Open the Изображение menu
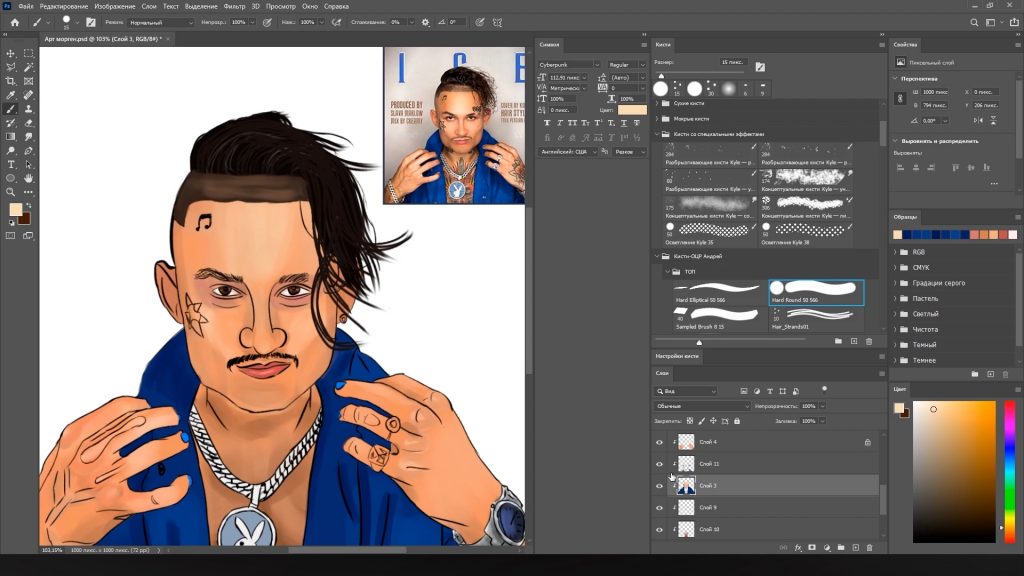 coord(114,6)
